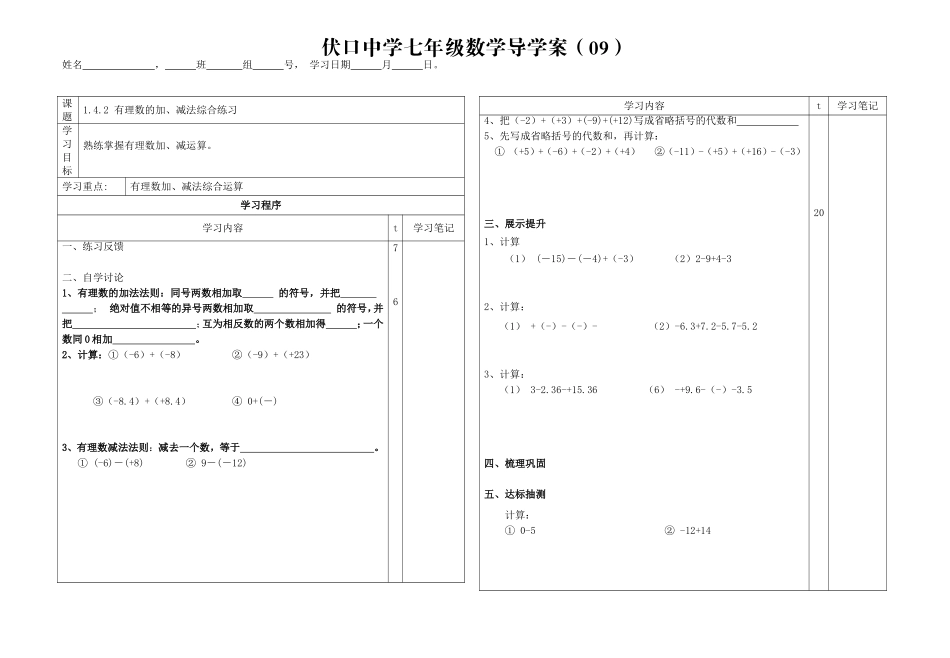
Task: Click the blank after 写成省略括号的代数和
Action: (x=768, y=122)
